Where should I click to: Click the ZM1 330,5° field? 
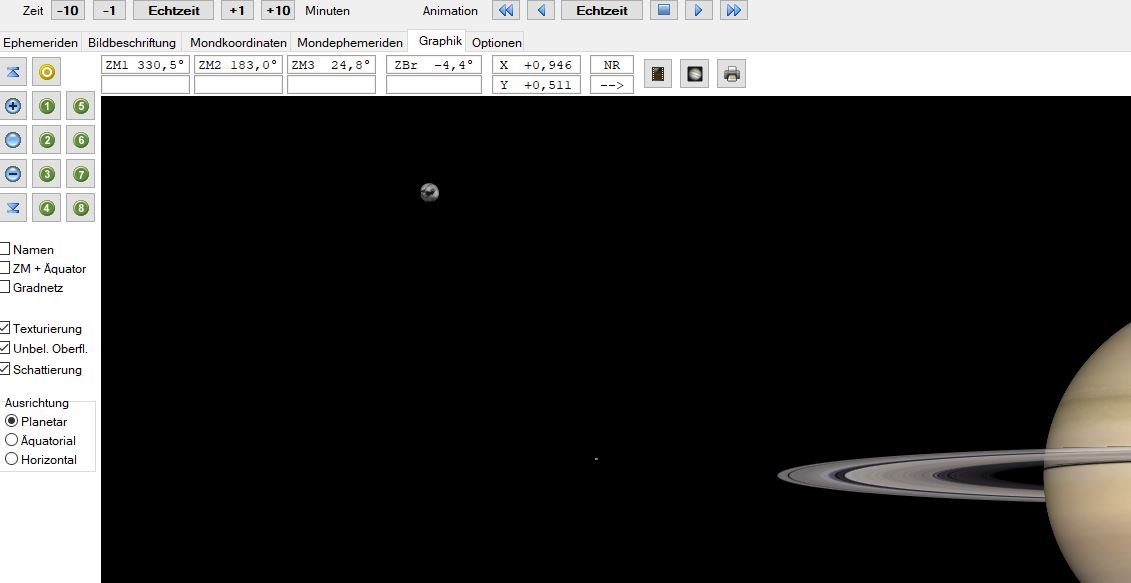point(146,65)
